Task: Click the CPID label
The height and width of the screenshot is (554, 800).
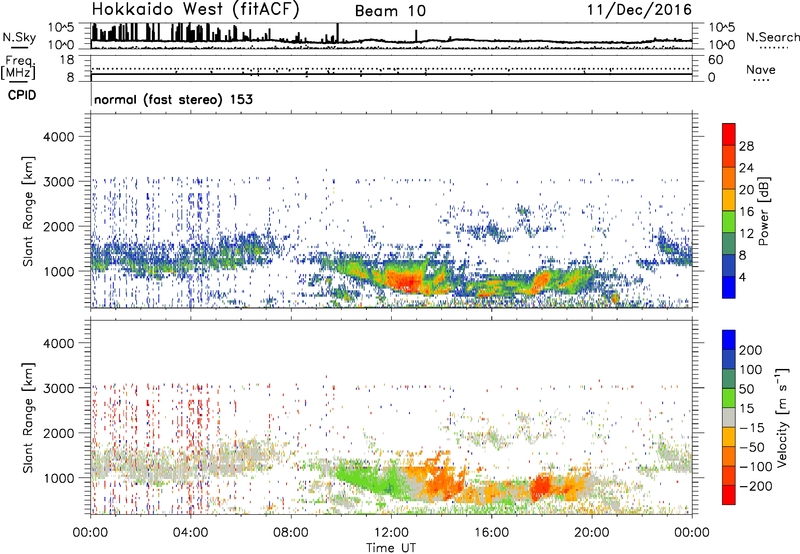Action: (22, 95)
